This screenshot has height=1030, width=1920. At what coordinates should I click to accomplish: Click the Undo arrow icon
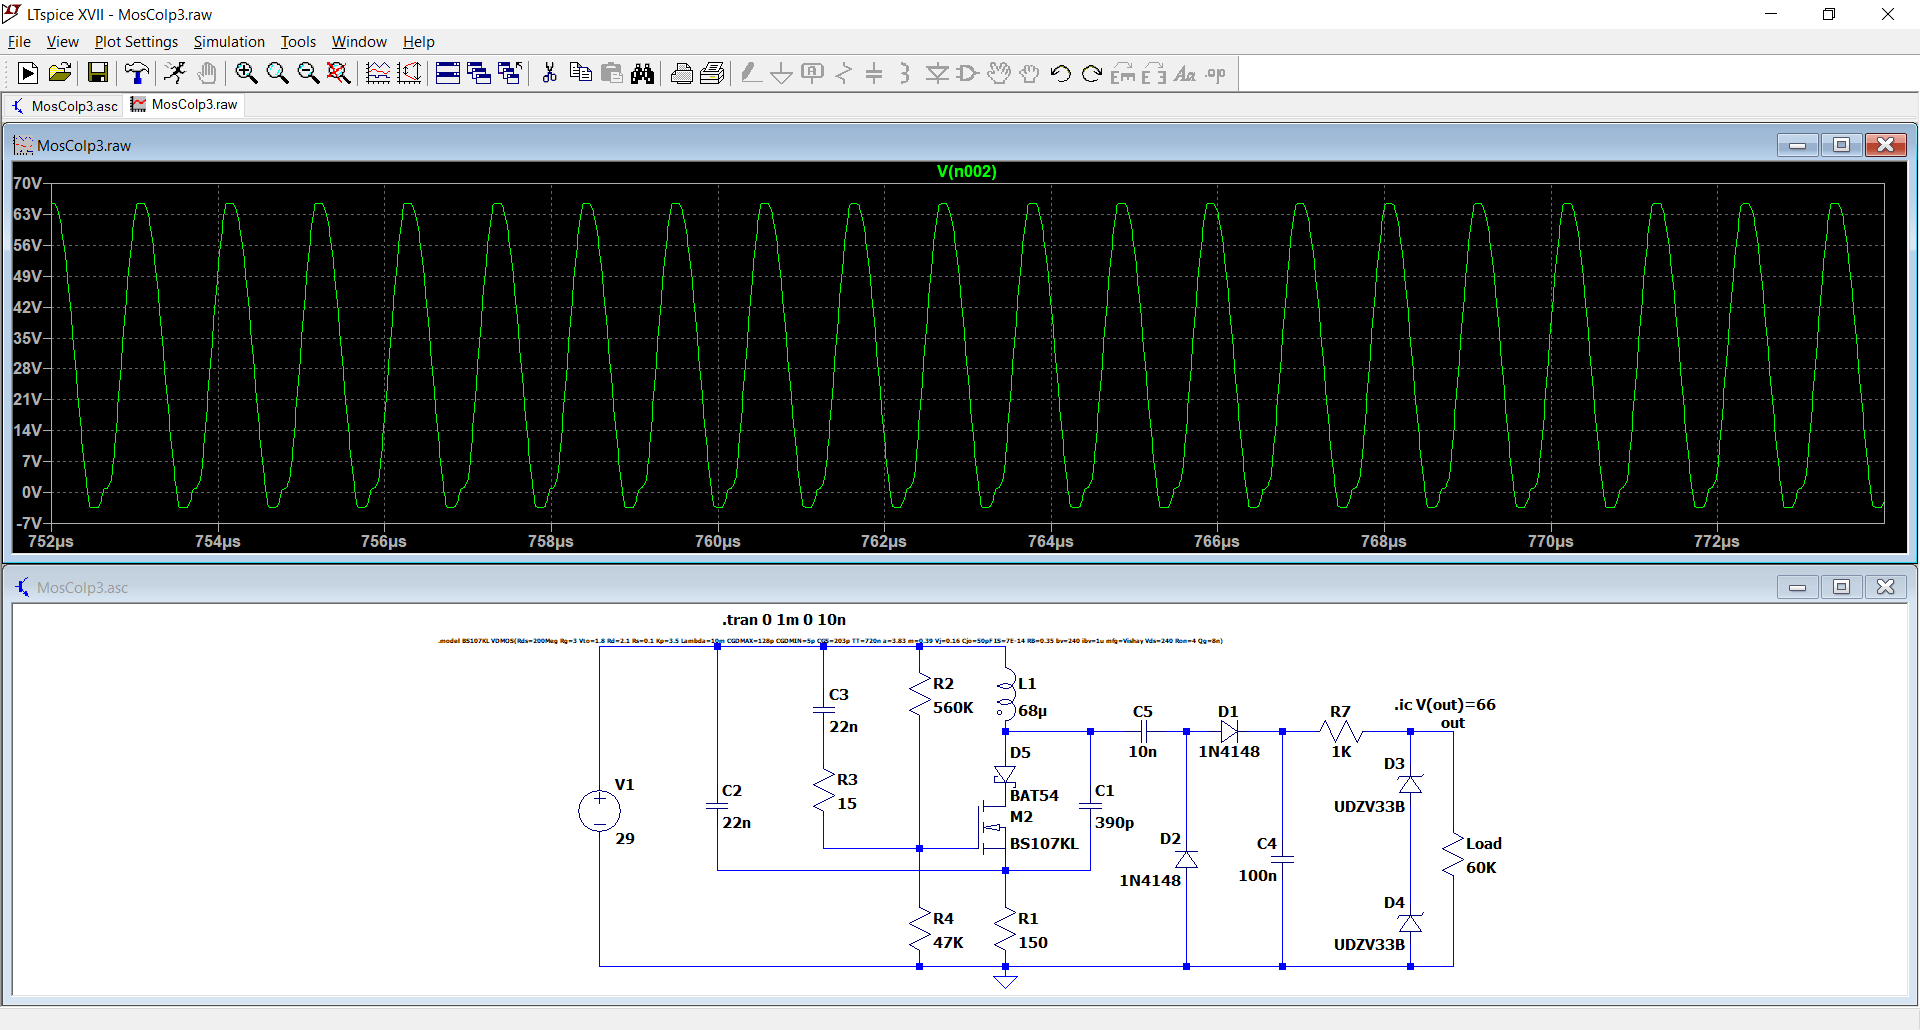tap(1061, 73)
